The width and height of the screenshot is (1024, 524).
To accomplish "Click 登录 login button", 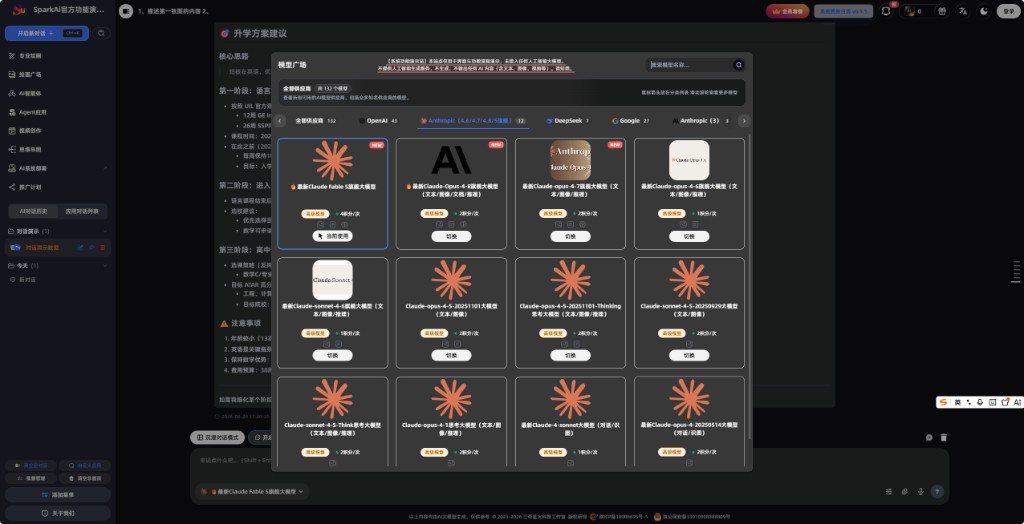I will 1008,11.
